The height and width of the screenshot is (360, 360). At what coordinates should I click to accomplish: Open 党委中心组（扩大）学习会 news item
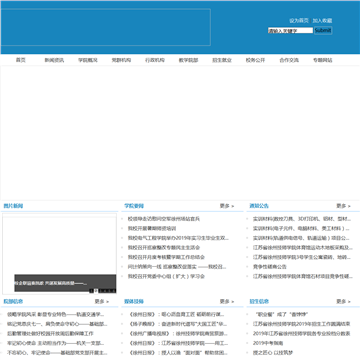166,276
